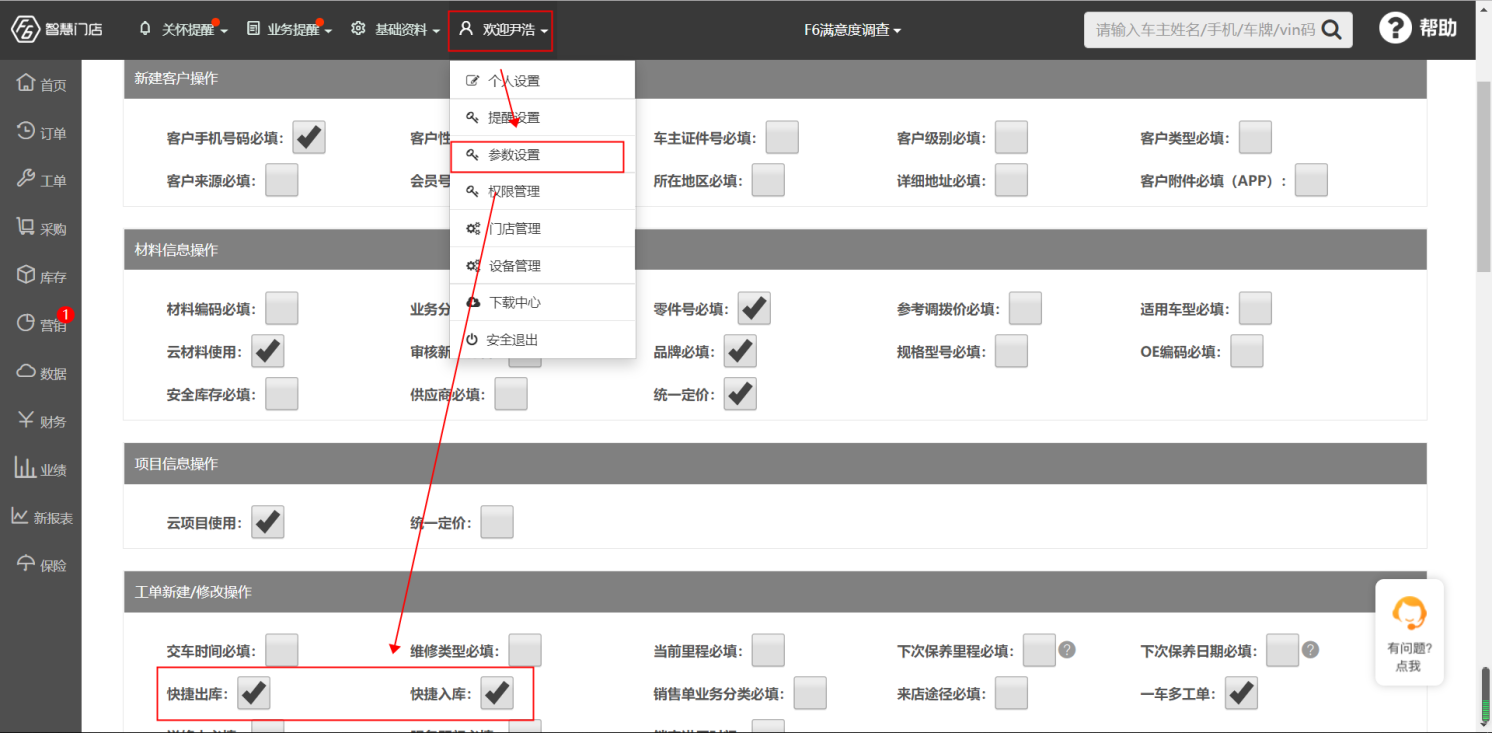1492x733 pixels.
Task: Click the 设备管理 gears icon
Action: [x=473, y=265]
